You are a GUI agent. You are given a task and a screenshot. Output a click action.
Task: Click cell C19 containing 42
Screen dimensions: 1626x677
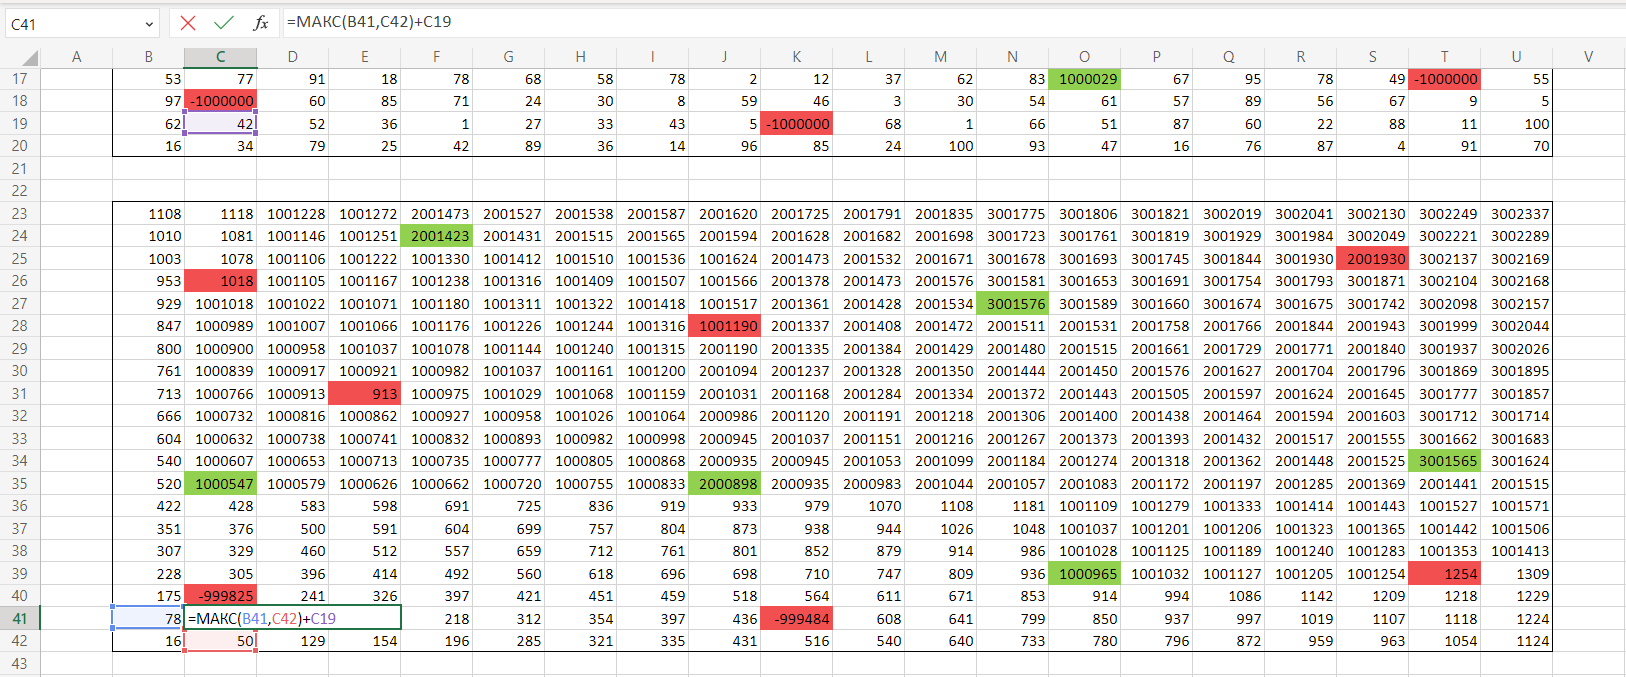[220, 124]
